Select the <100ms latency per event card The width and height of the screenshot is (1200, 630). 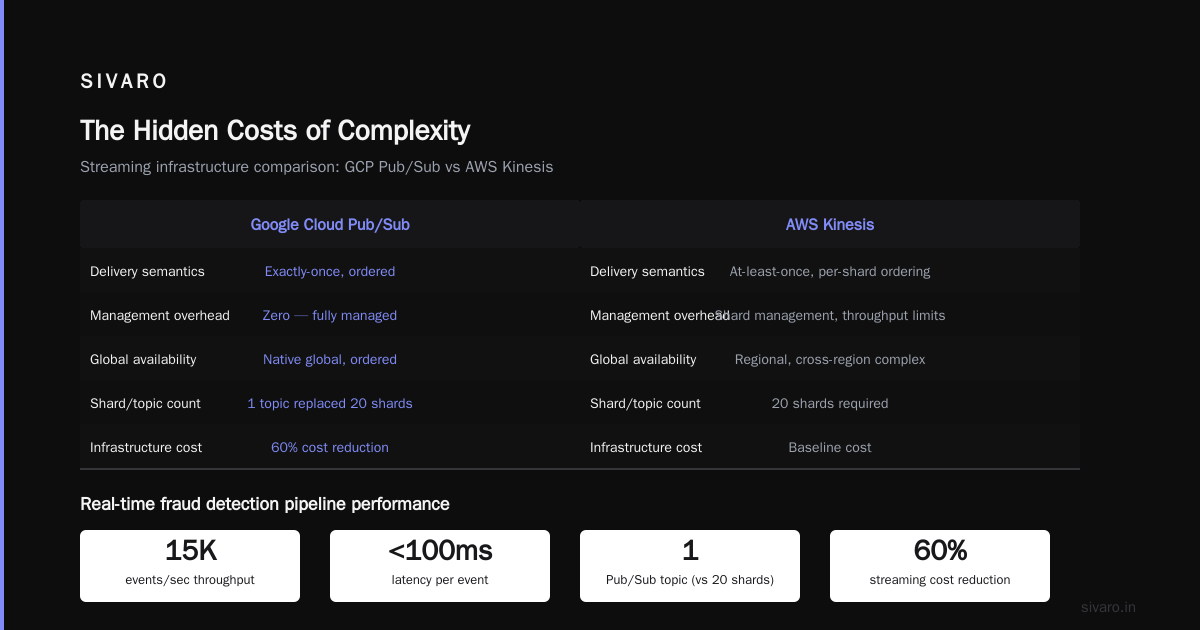(440, 566)
